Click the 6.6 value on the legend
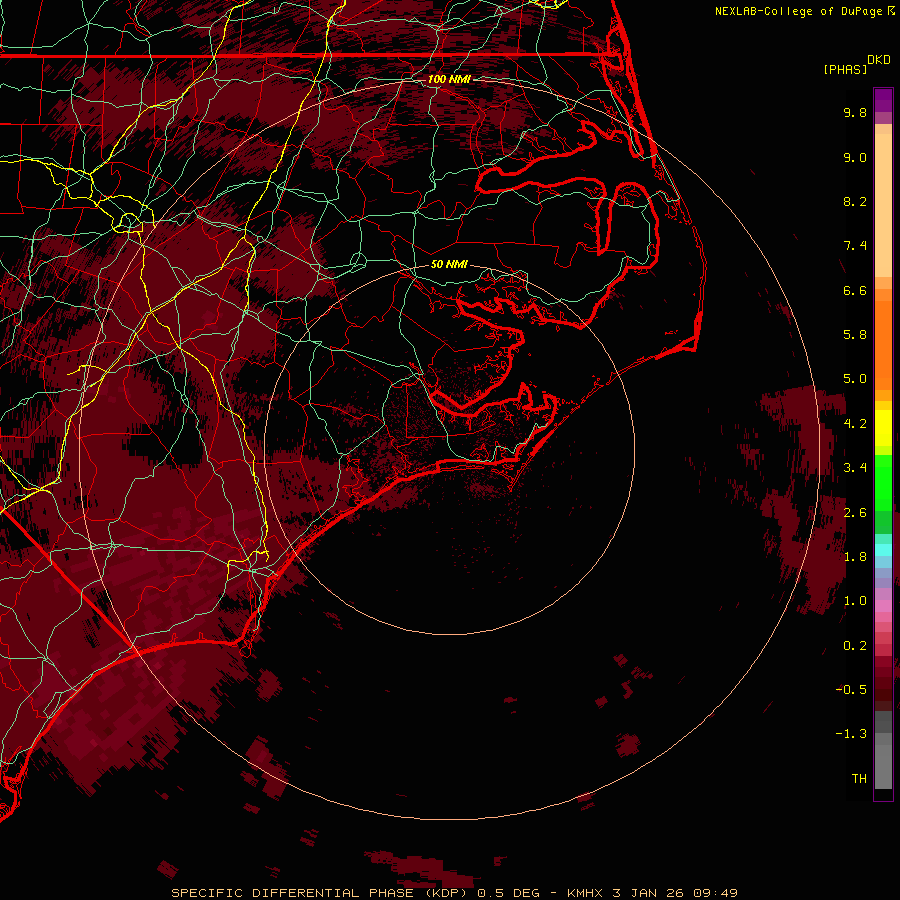900x900 pixels. coord(855,290)
